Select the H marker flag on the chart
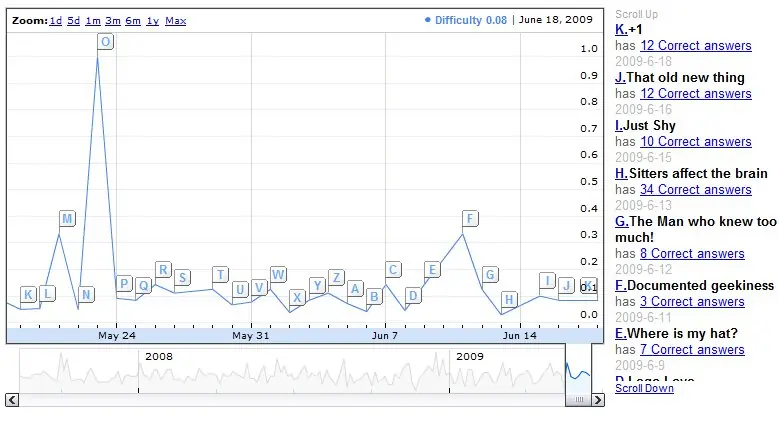The height and width of the screenshot is (427, 779). tap(509, 299)
